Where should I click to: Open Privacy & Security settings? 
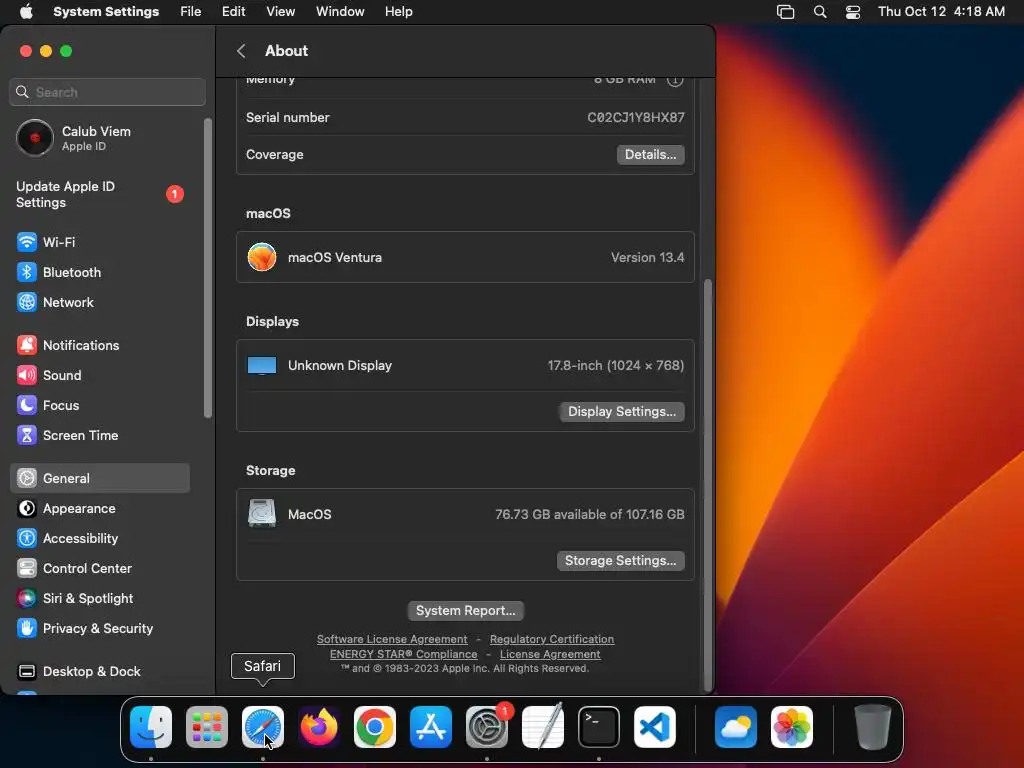pyautogui.click(x=99, y=629)
